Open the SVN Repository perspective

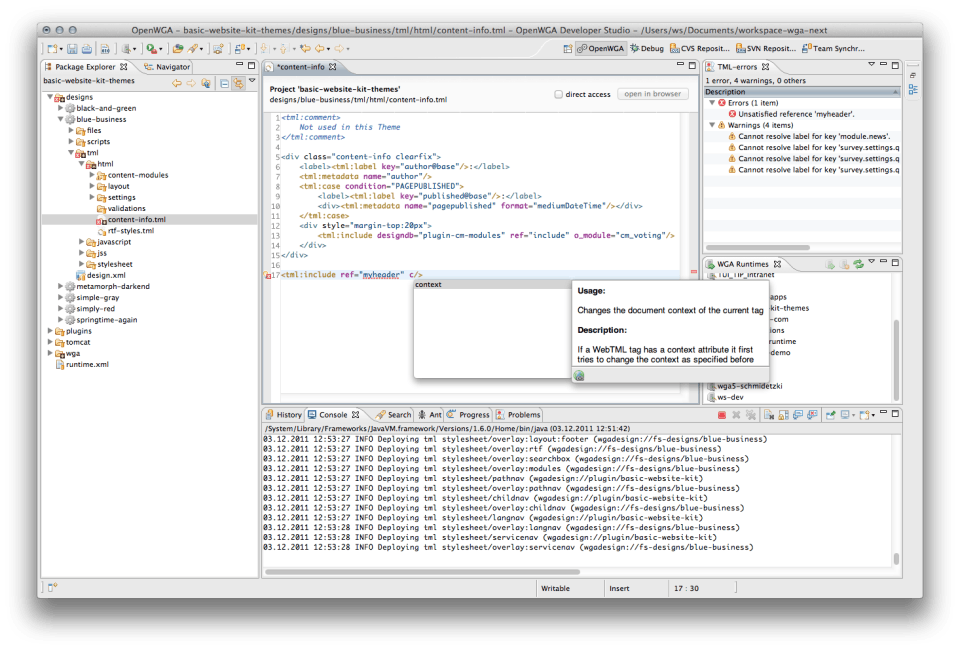(766, 48)
